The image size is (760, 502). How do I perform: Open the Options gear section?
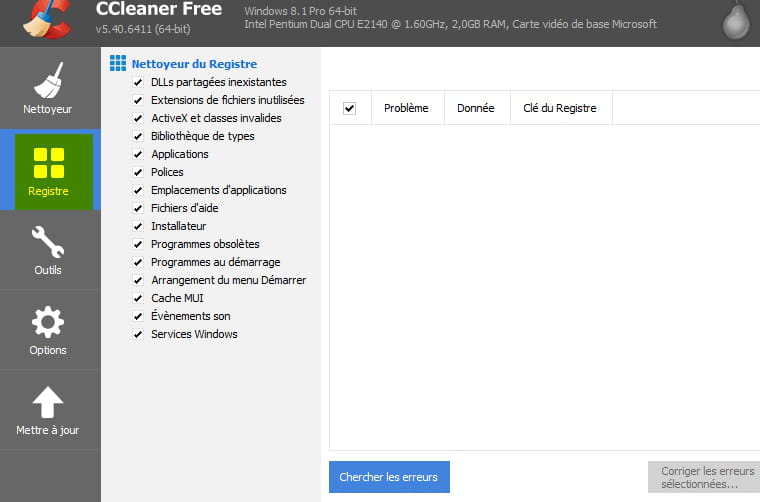[48, 331]
